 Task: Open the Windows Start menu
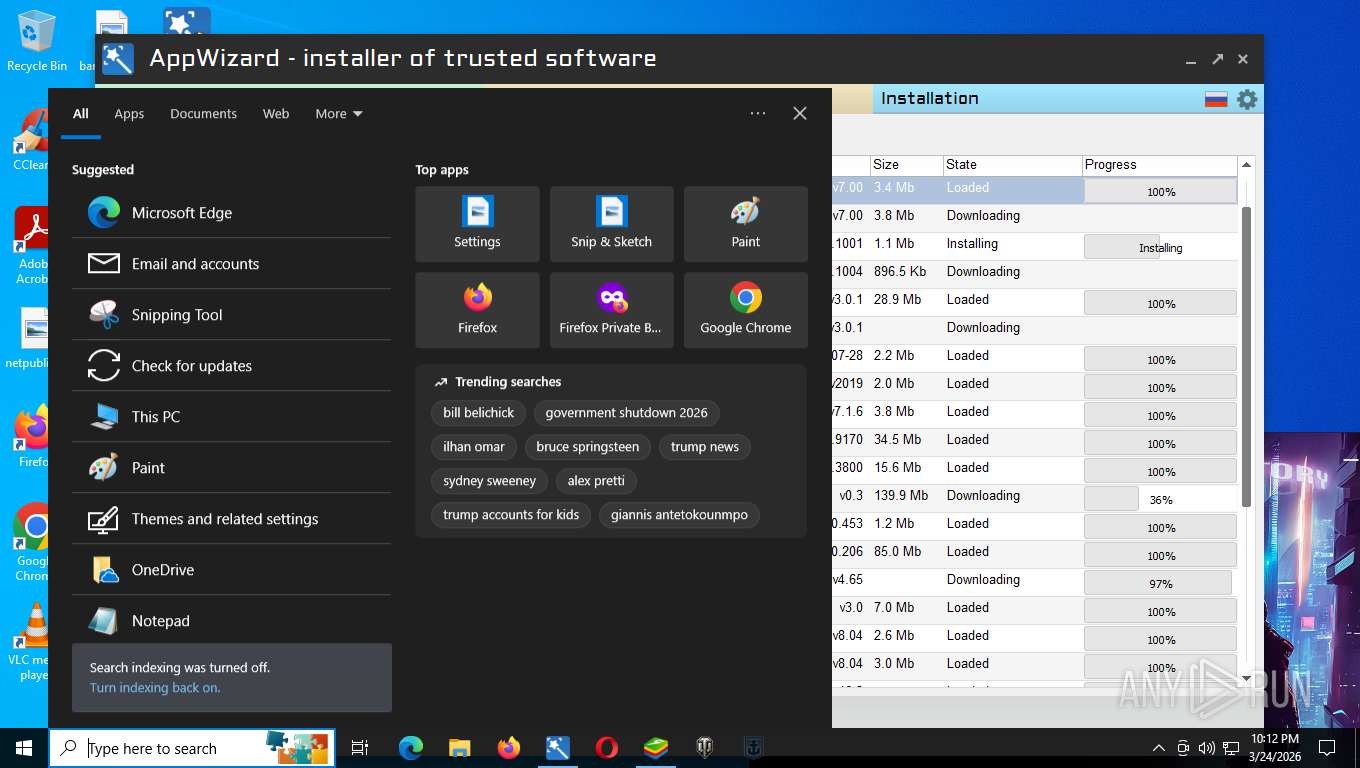(24, 747)
